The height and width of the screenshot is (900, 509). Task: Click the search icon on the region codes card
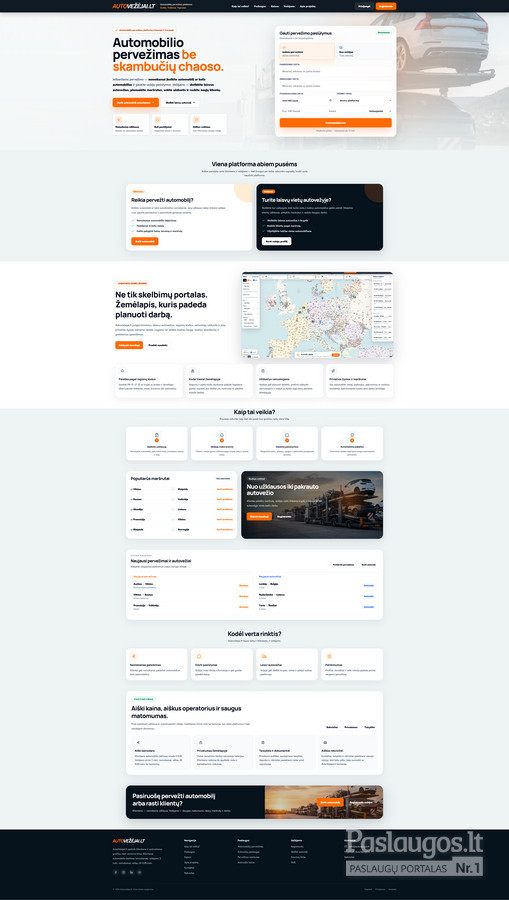point(122,371)
